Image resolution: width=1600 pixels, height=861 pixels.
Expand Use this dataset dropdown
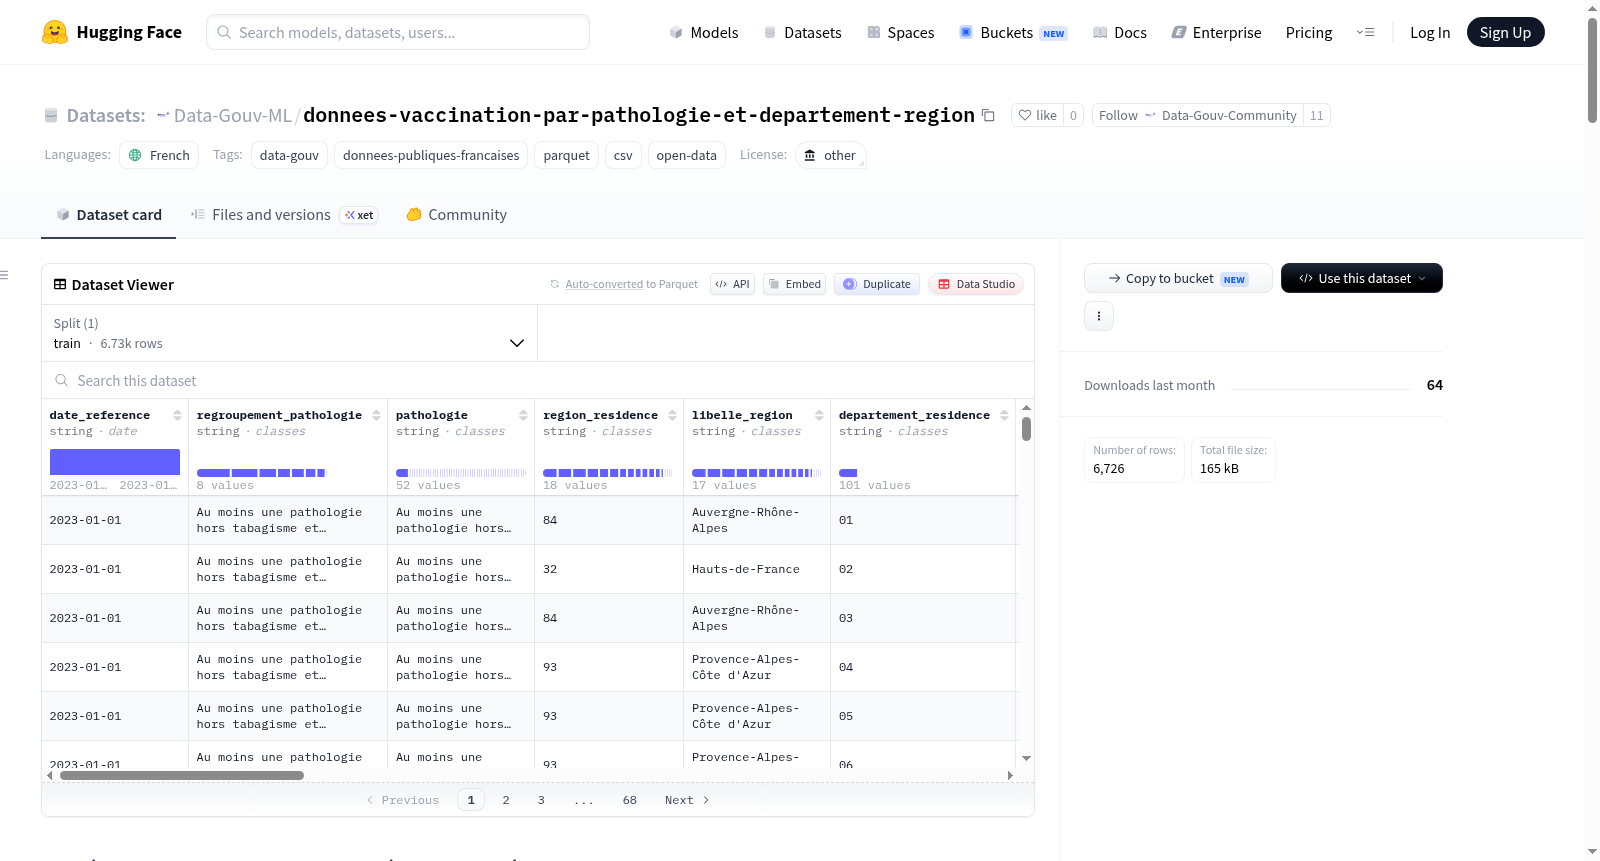tap(1362, 278)
